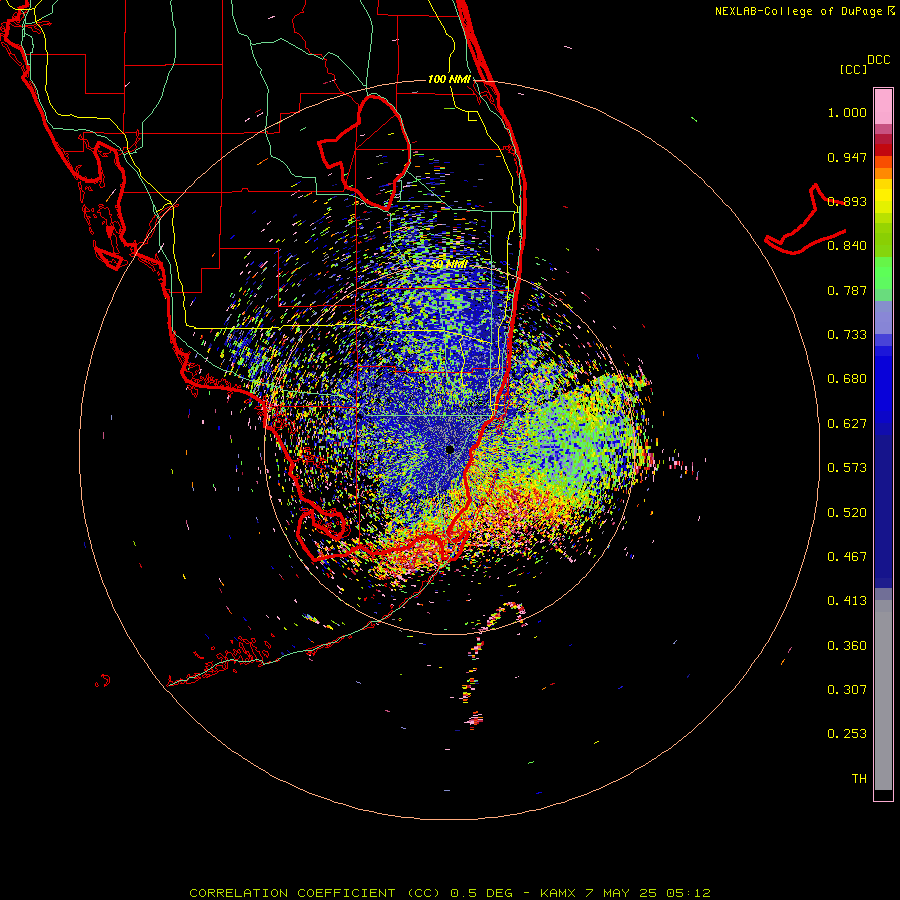Click the Bahamas island outline
Image resolution: width=900 pixels, height=900 pixels.
[x=806, y=220]
